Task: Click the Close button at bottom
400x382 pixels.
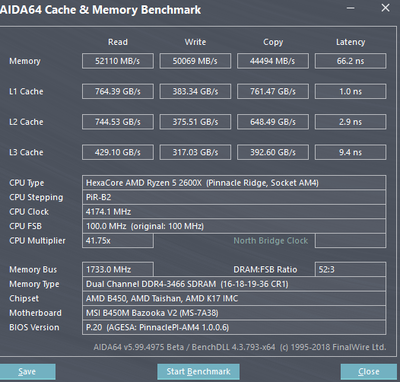Action: [368, 371]
